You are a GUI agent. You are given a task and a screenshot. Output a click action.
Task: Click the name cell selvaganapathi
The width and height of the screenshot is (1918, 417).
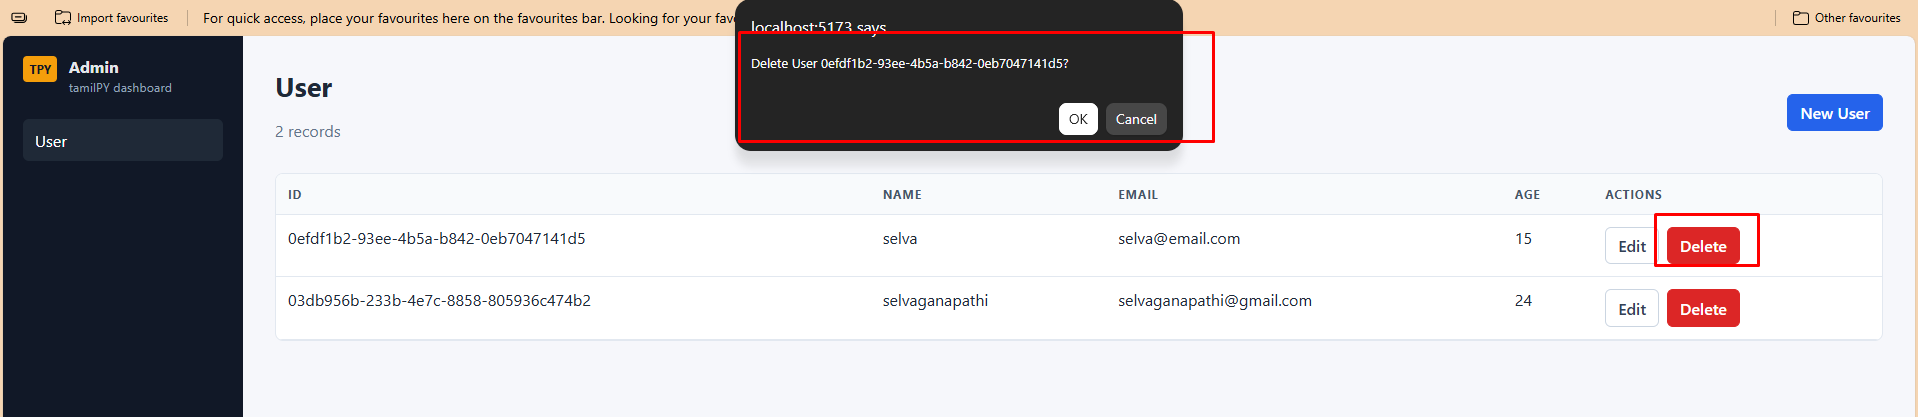[935, 300]
